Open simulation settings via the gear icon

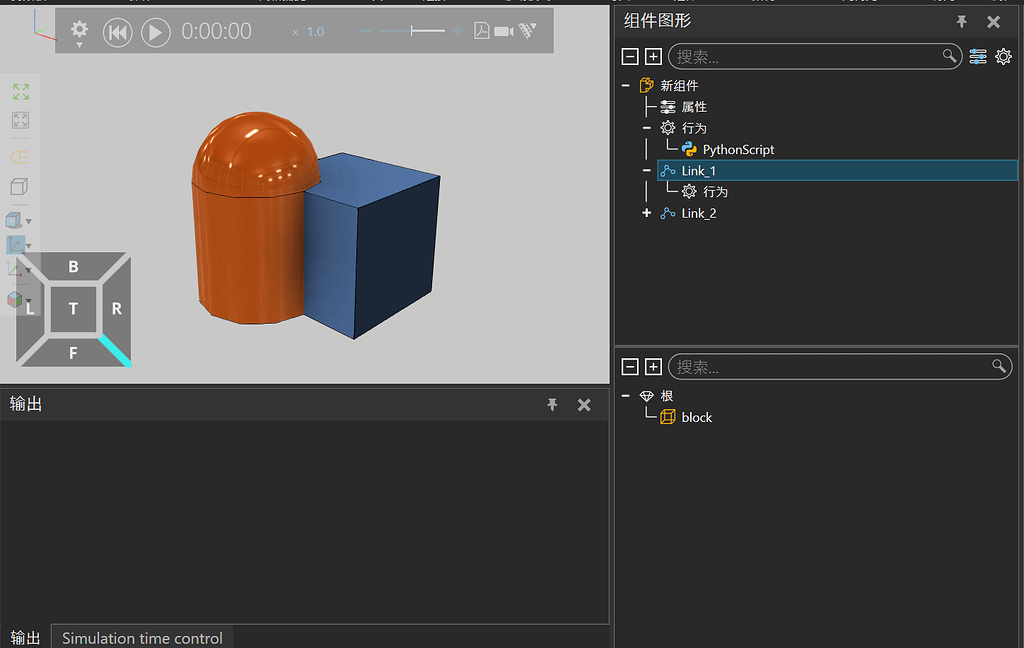click(x=78, y=29)
